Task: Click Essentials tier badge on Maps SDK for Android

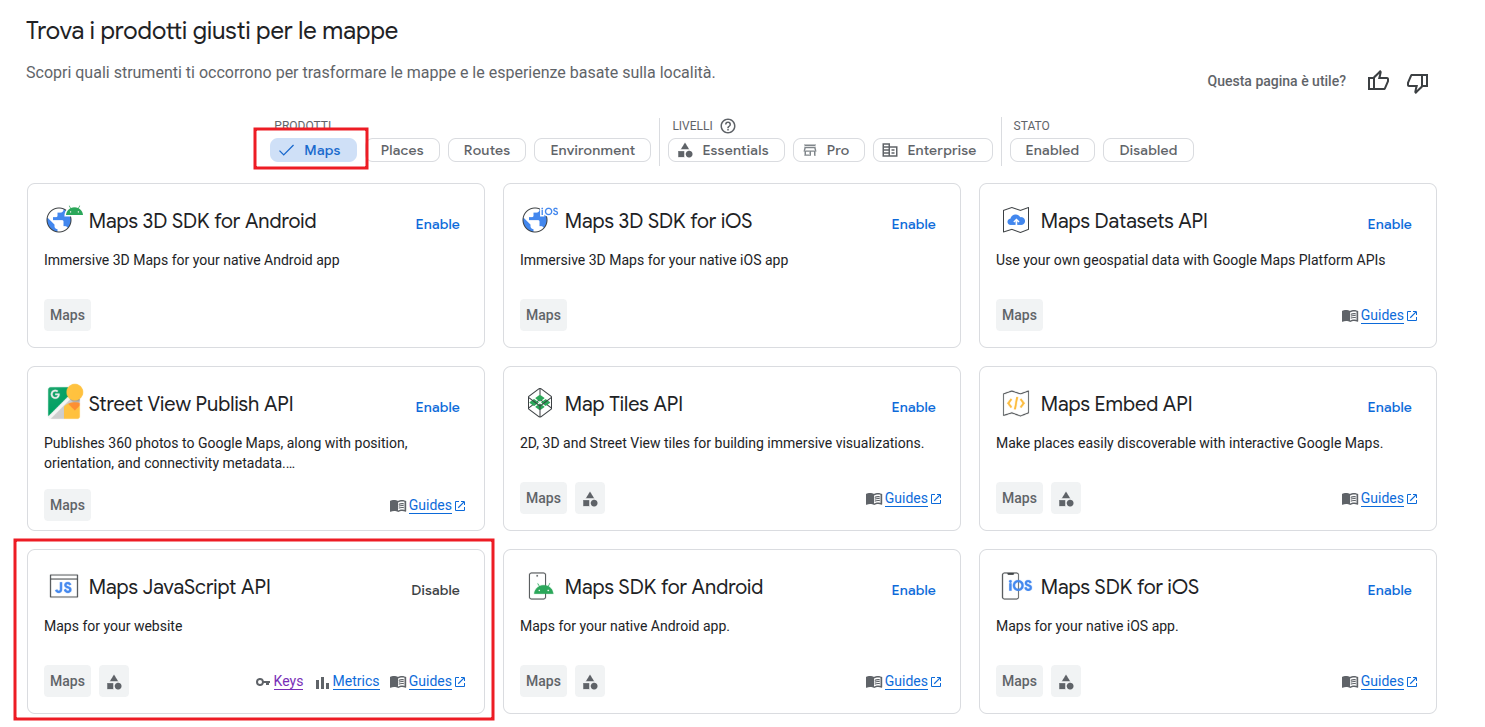Action: point(590,681)
